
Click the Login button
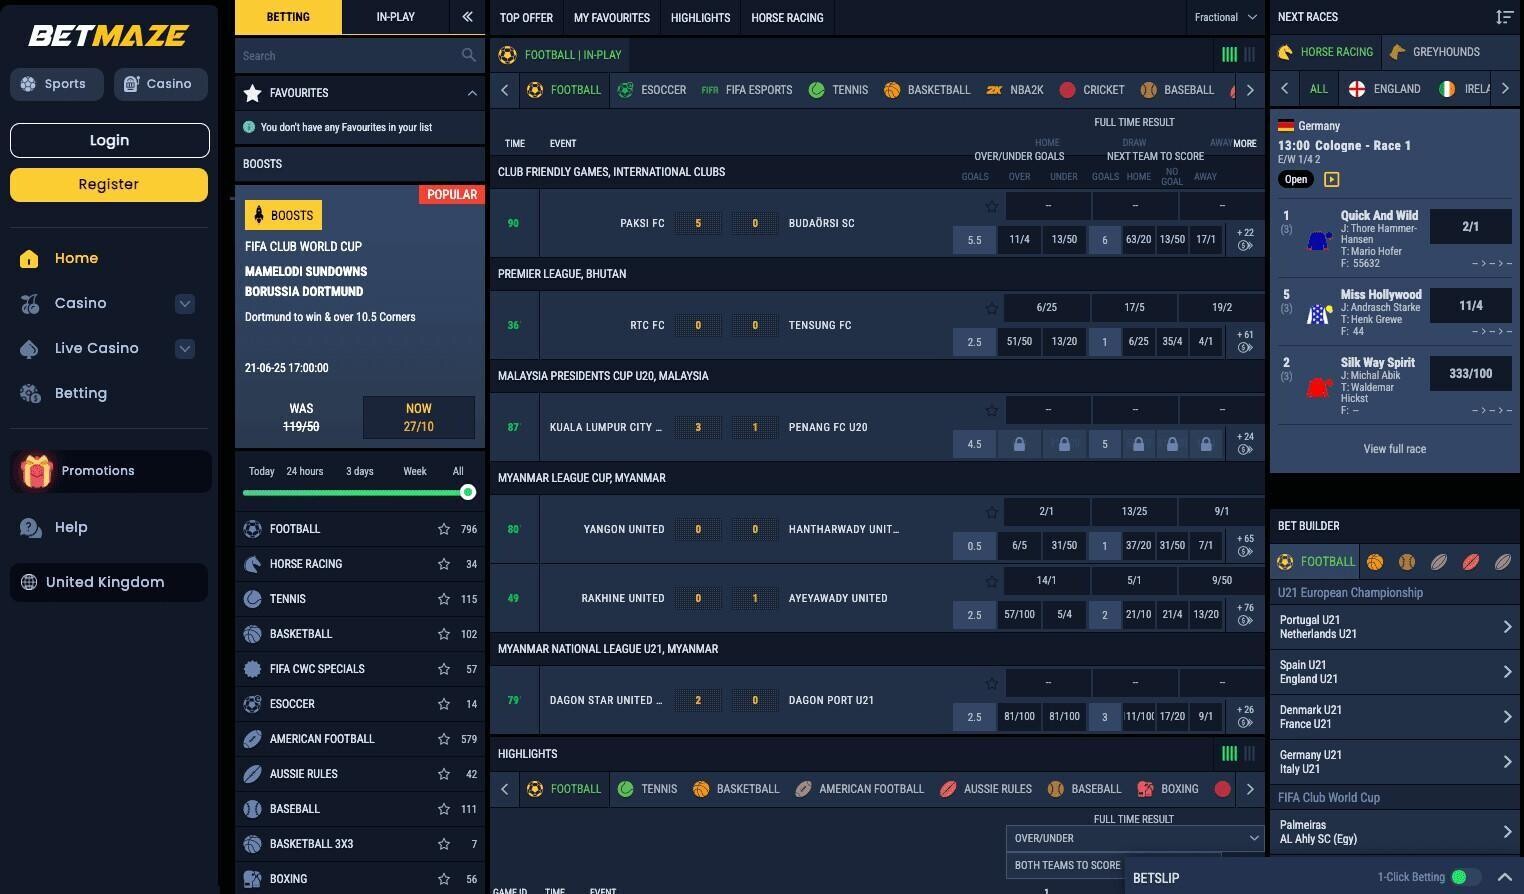tap(109, 140)
